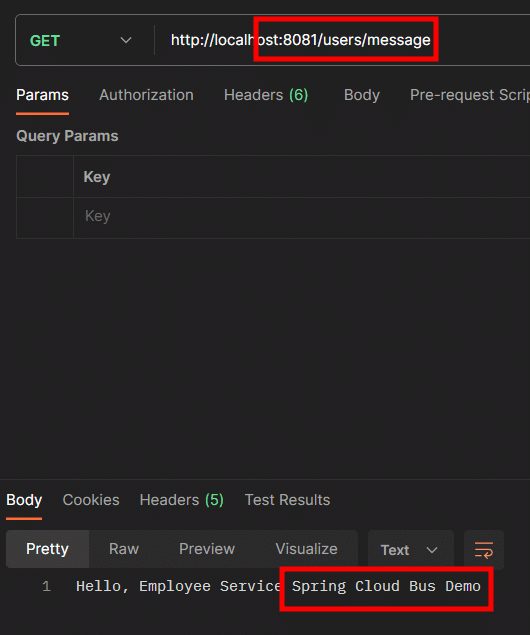This screenshot has height=635, width=530.
Task: Select the response Body tab
Action: click(x=24, y=500)
